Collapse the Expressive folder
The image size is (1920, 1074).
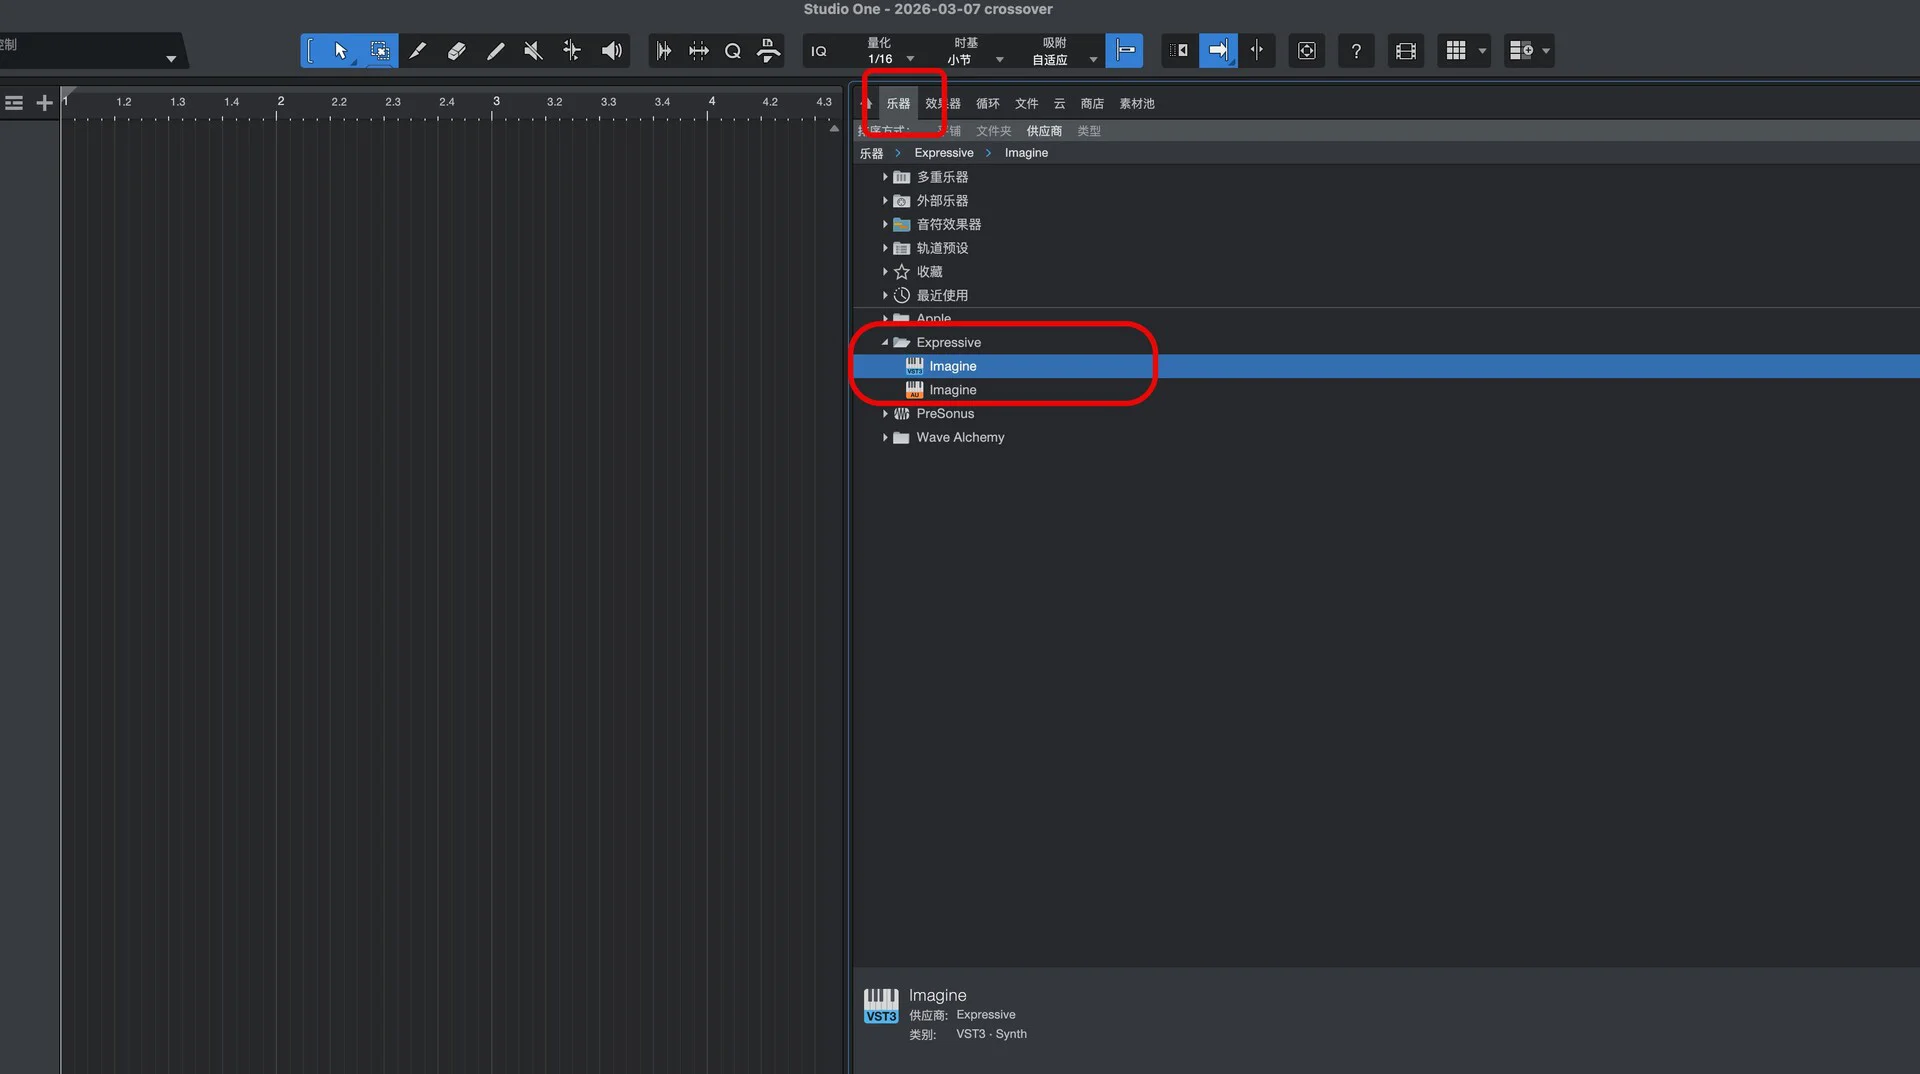tap(885, 343)
